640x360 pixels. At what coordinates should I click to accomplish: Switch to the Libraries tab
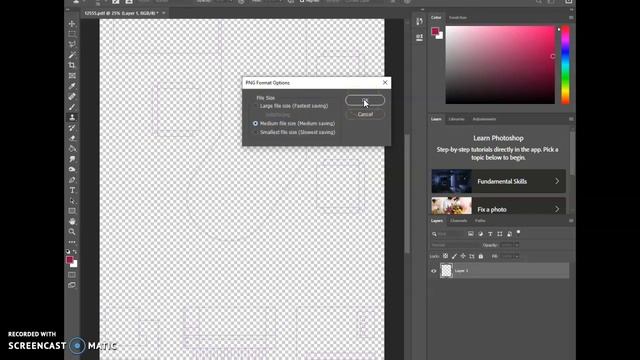[456, 119]
